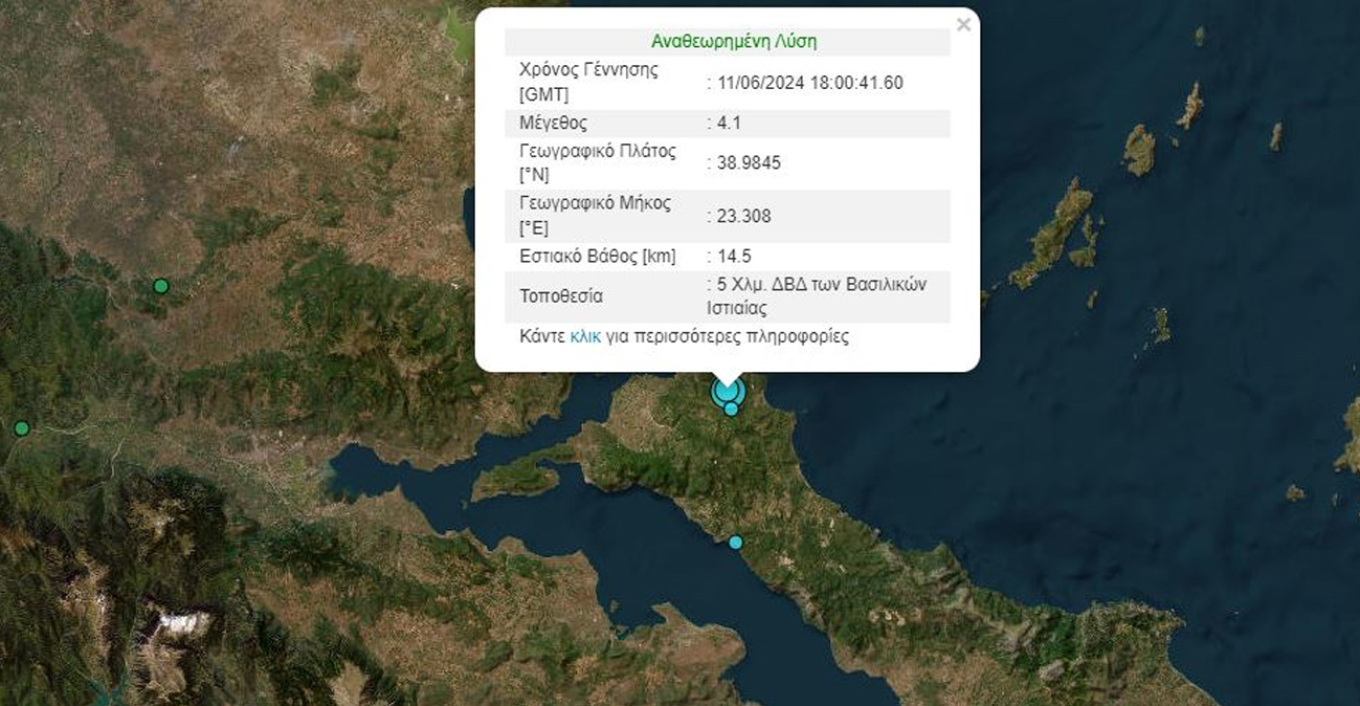The height and width of the screenshot is (706, 1360).
Task: Select the "Εστιακό Βάθος [km]" label
Action: click(597, 257)
